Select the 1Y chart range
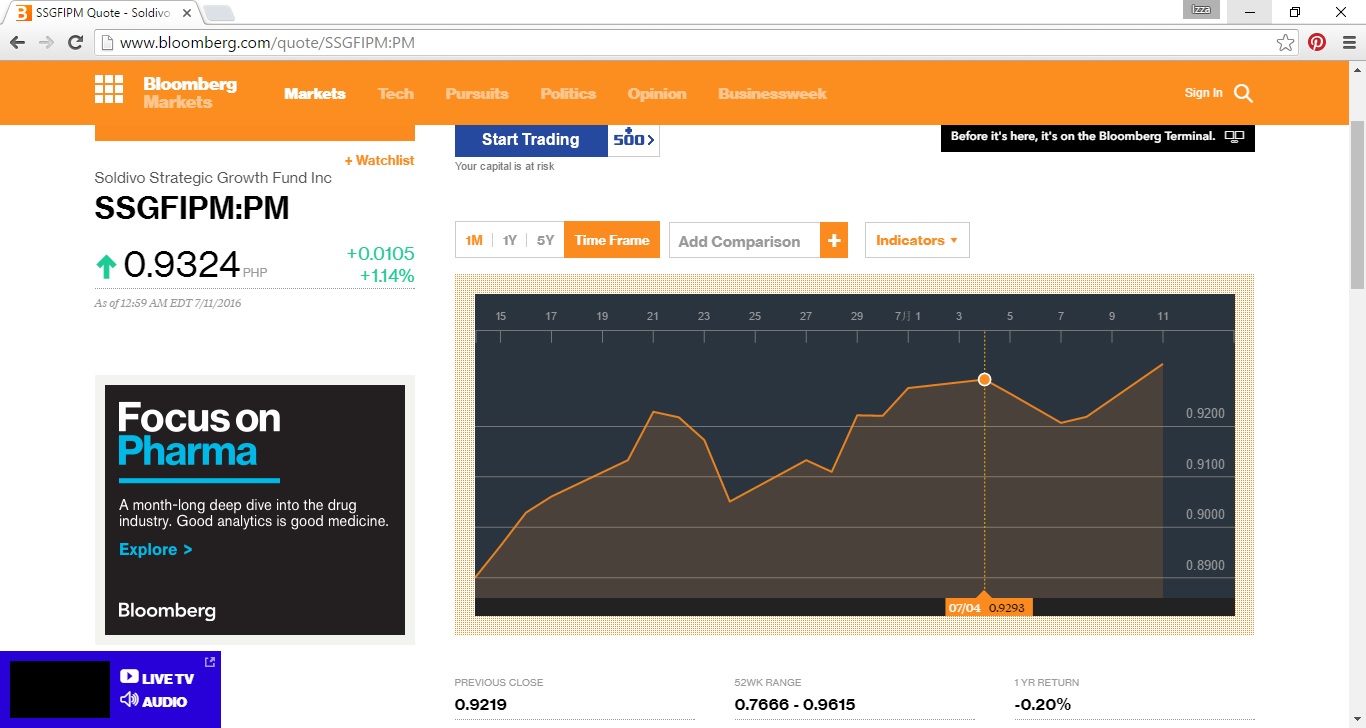This screenshot has width=1366, height=728. pos(510,240)
